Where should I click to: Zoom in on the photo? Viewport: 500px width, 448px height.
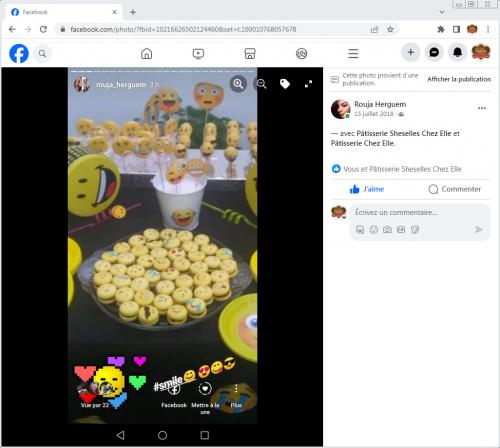coord(238,84)
